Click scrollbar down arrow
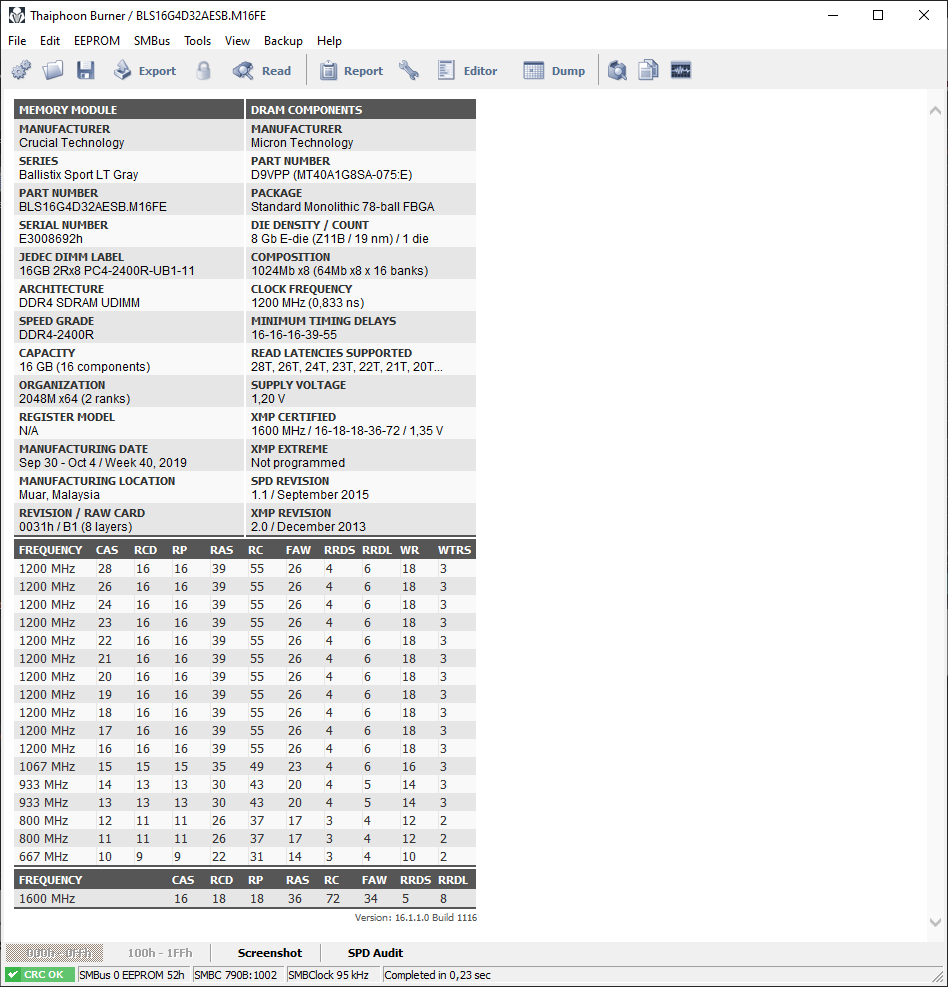948x987 pixels. tap(935, 922)
